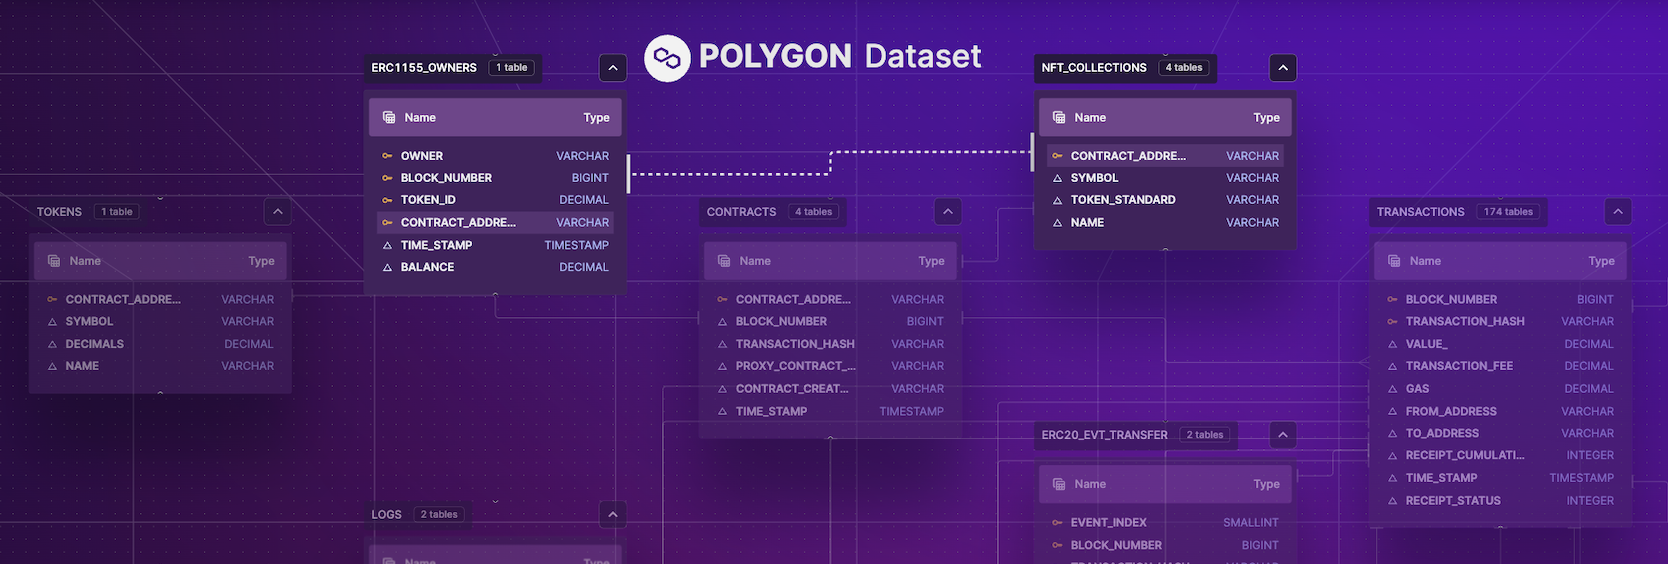
Task: Collapse the ERC1155_OWNERS table group
Action: tap(613, 68)
